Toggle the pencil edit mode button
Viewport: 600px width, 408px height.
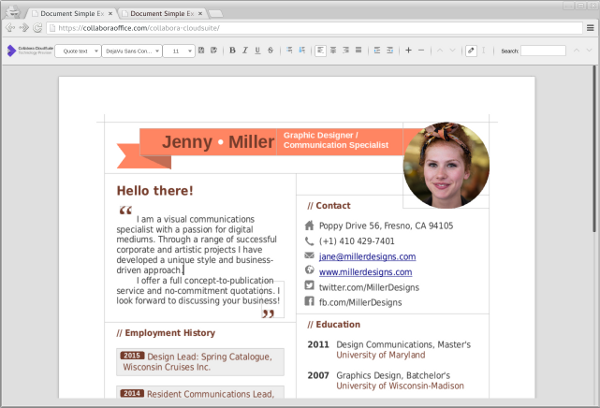(x=471, y=50)
